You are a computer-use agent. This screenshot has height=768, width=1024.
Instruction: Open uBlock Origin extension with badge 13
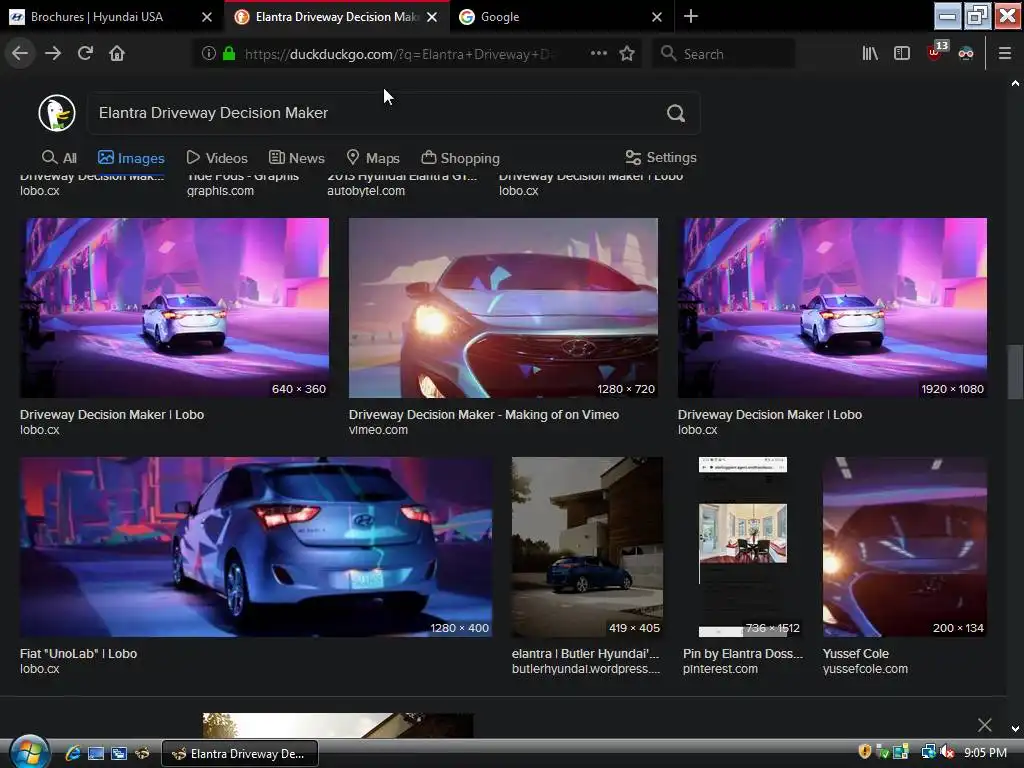click(936, 51)
